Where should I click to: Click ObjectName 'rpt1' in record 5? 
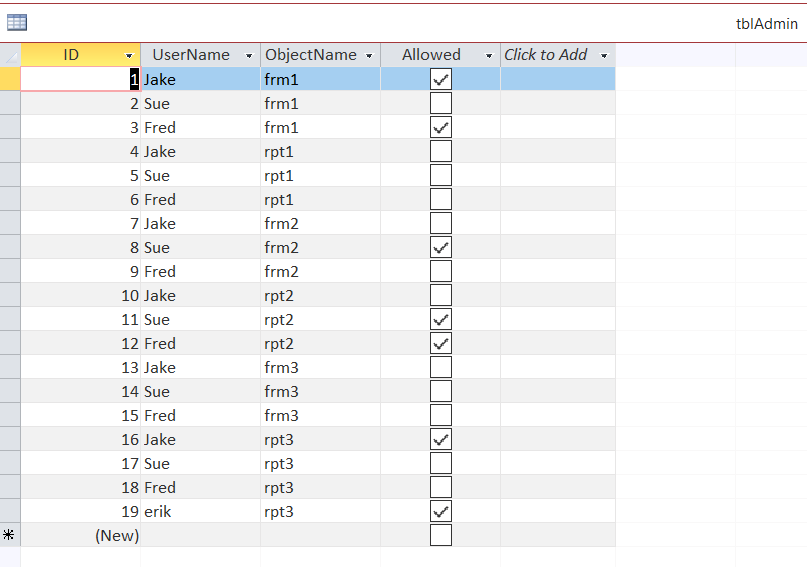click(320, 175)
